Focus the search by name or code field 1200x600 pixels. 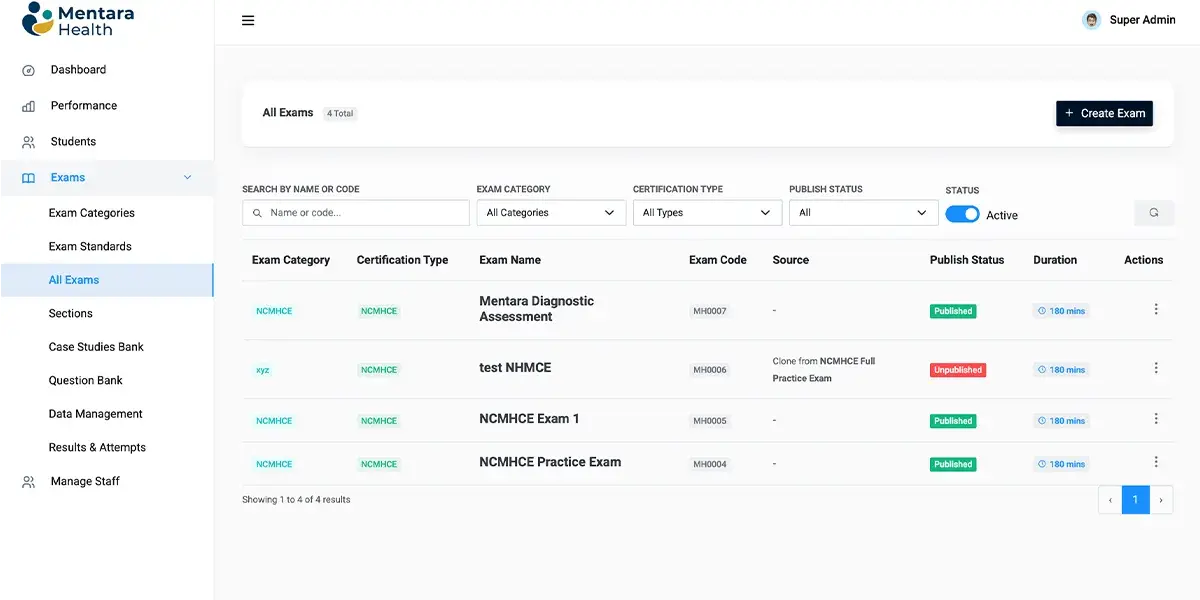(x=356, y=213)
